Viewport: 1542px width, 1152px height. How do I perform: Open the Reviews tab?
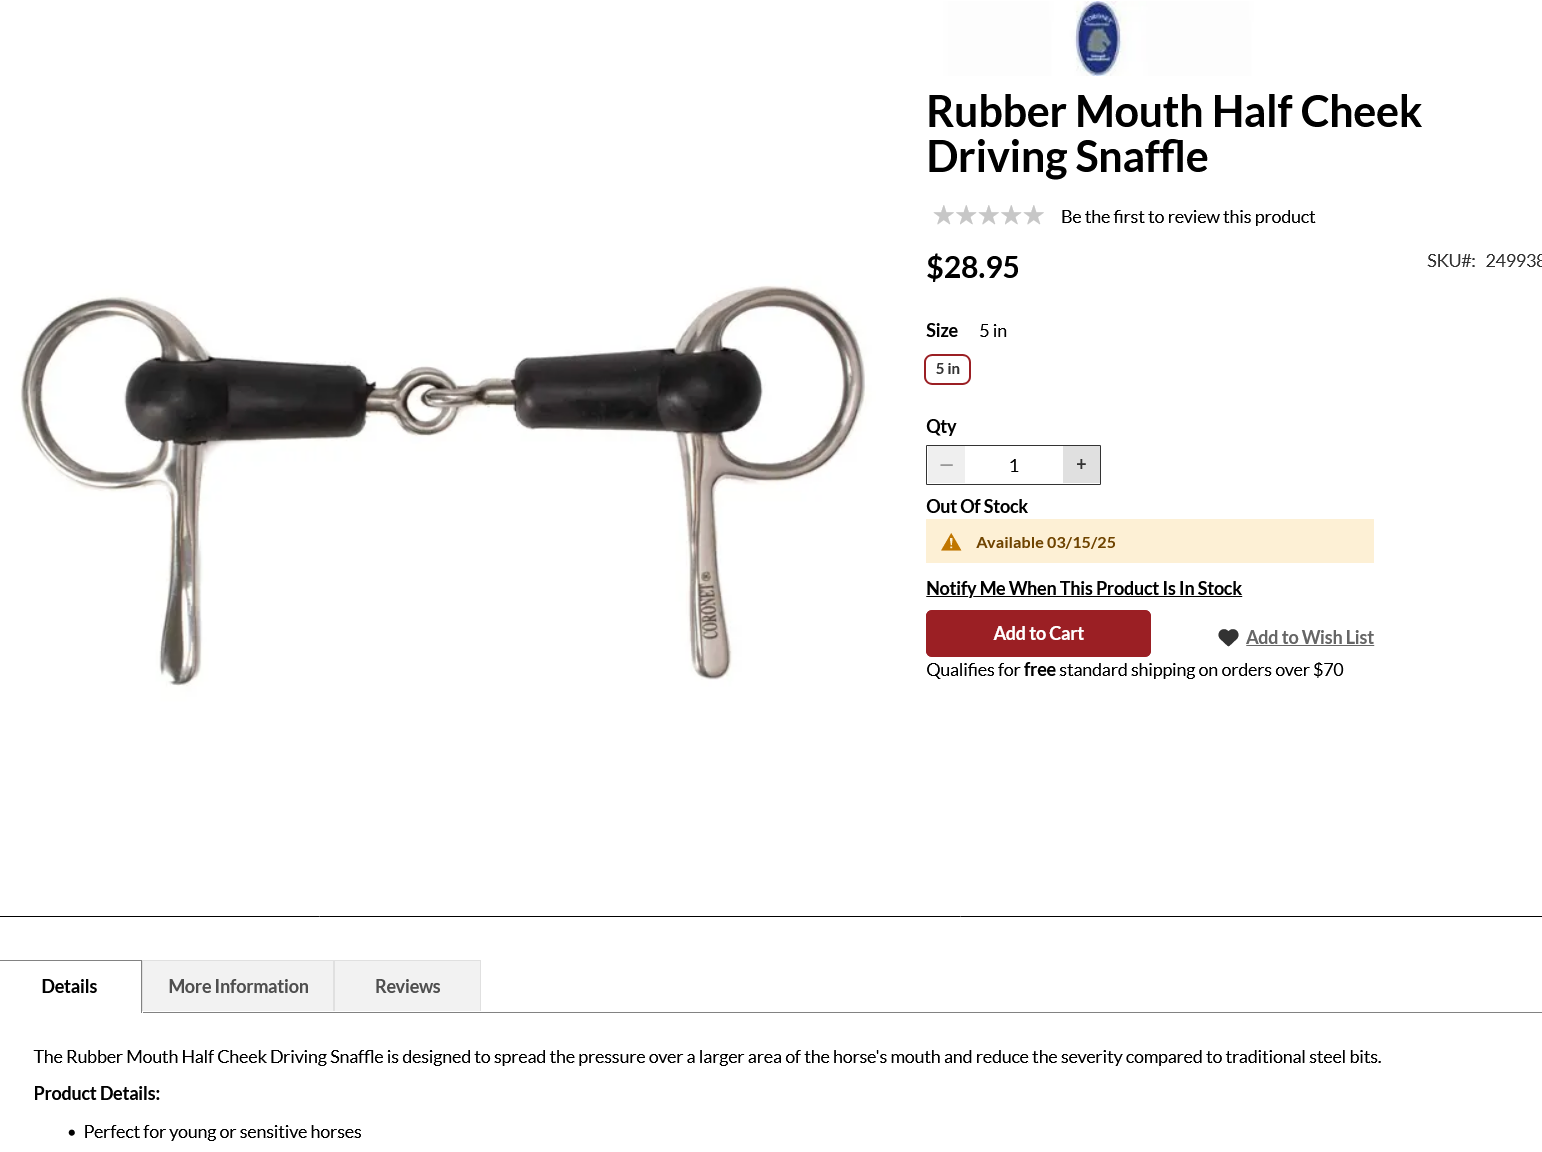(x=407, y=987)
